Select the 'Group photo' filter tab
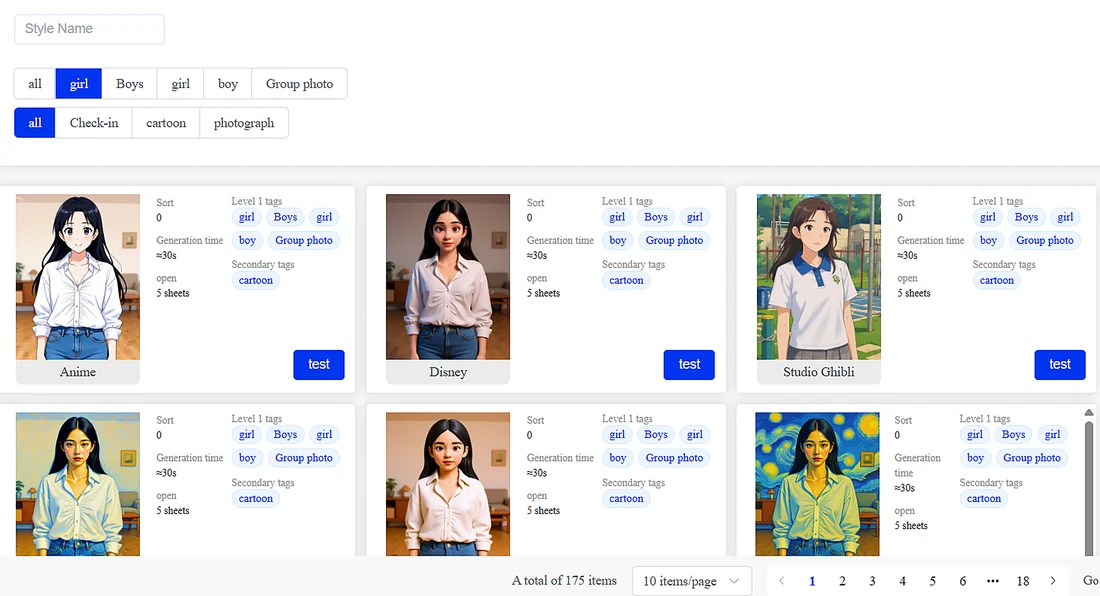The height and width of the screenshot is (596, 1100). (300, 83)
